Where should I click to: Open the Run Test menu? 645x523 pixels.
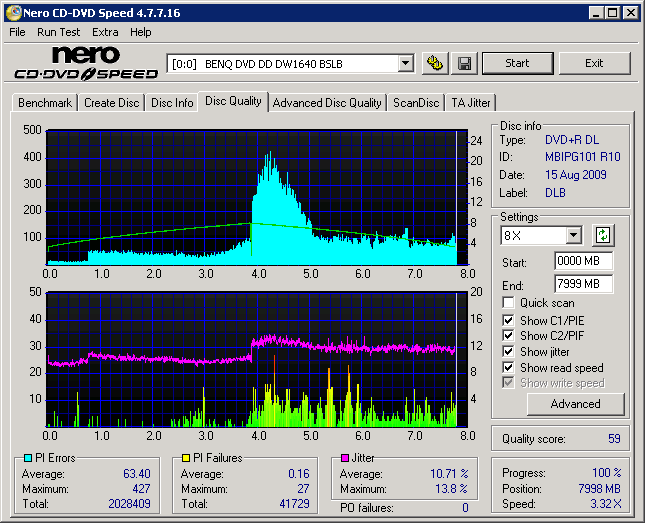click(58, 32)
